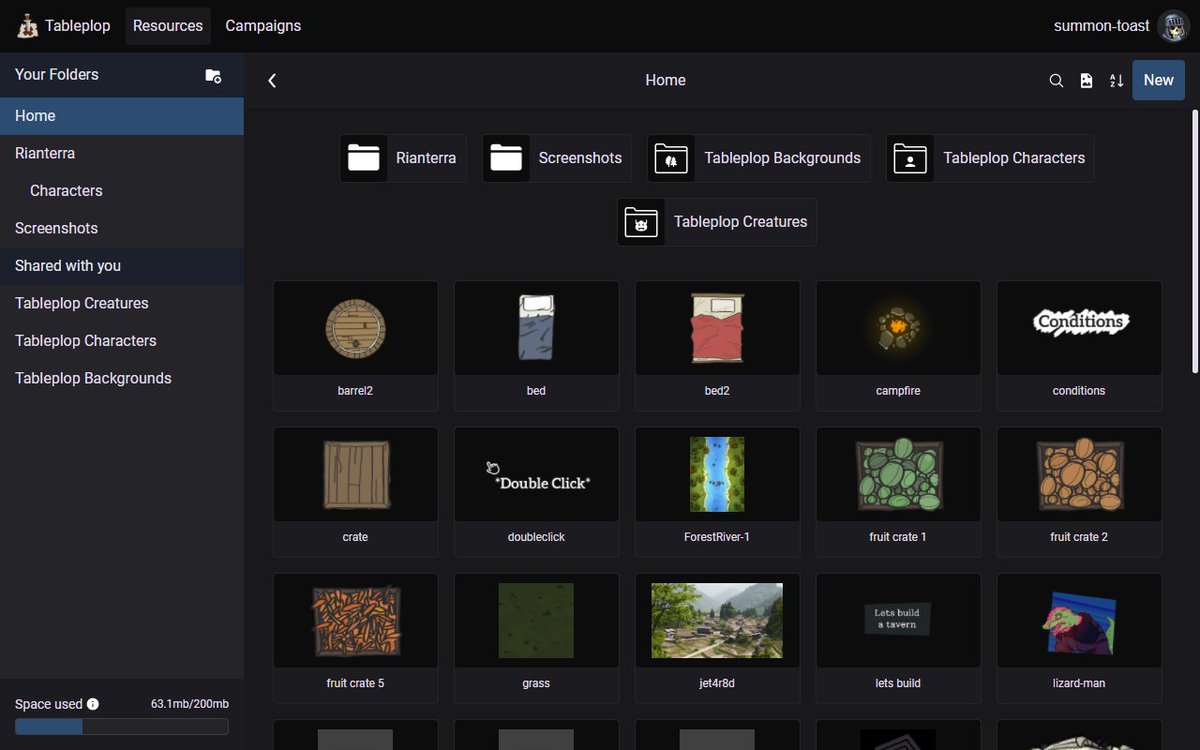Image resolution: width=1200 pixels, height=750 pixels.
Task: Click the create folder icon beside Your Folders
Action: click(213, 74)
